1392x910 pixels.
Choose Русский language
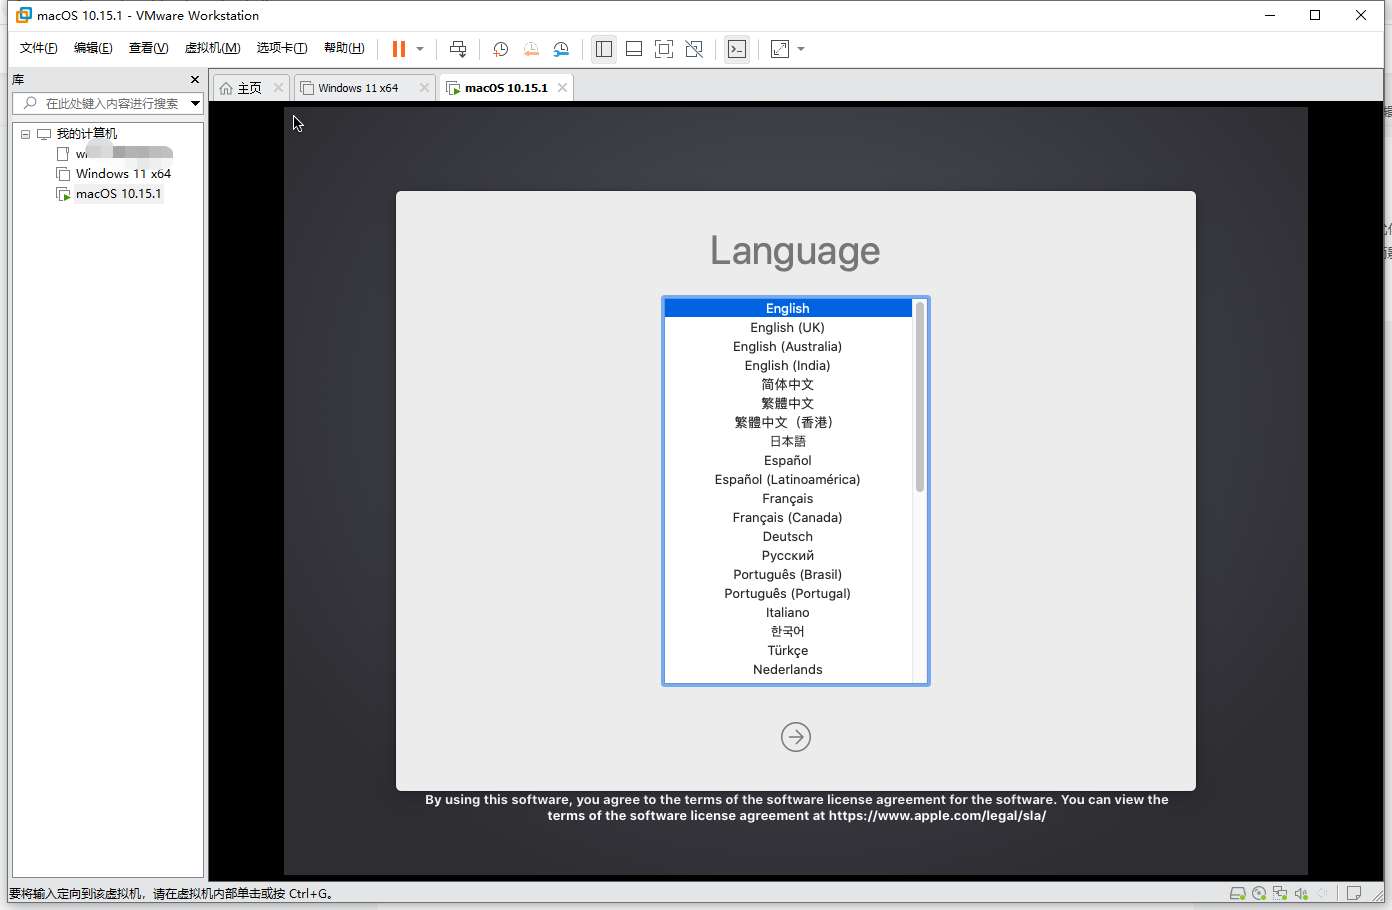point(788,555)
